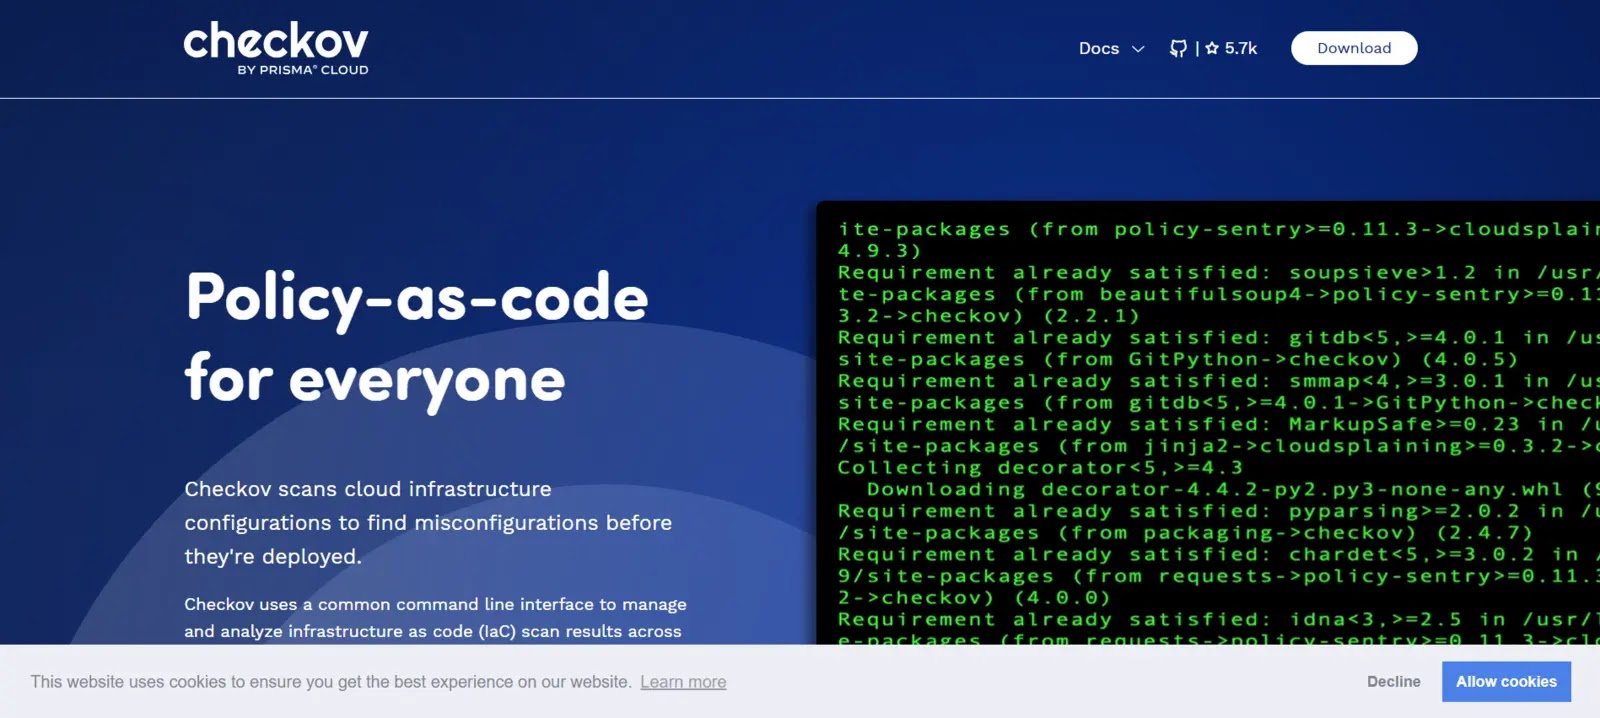
Task: Click the Allow cookies button
Action: (1506, 681)
